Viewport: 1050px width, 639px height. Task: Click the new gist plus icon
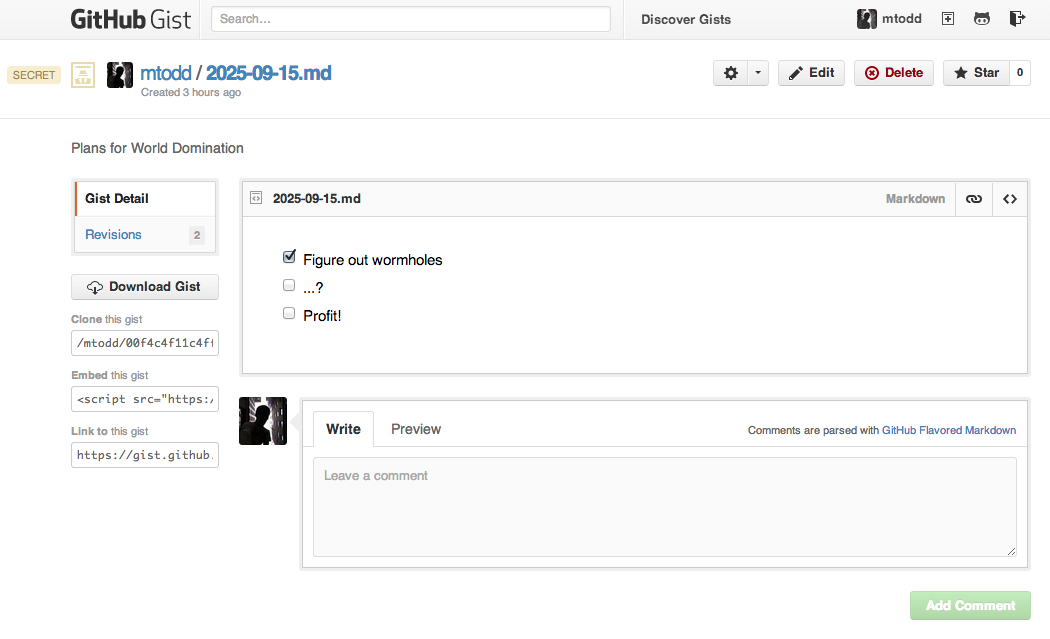coord(948,19)
